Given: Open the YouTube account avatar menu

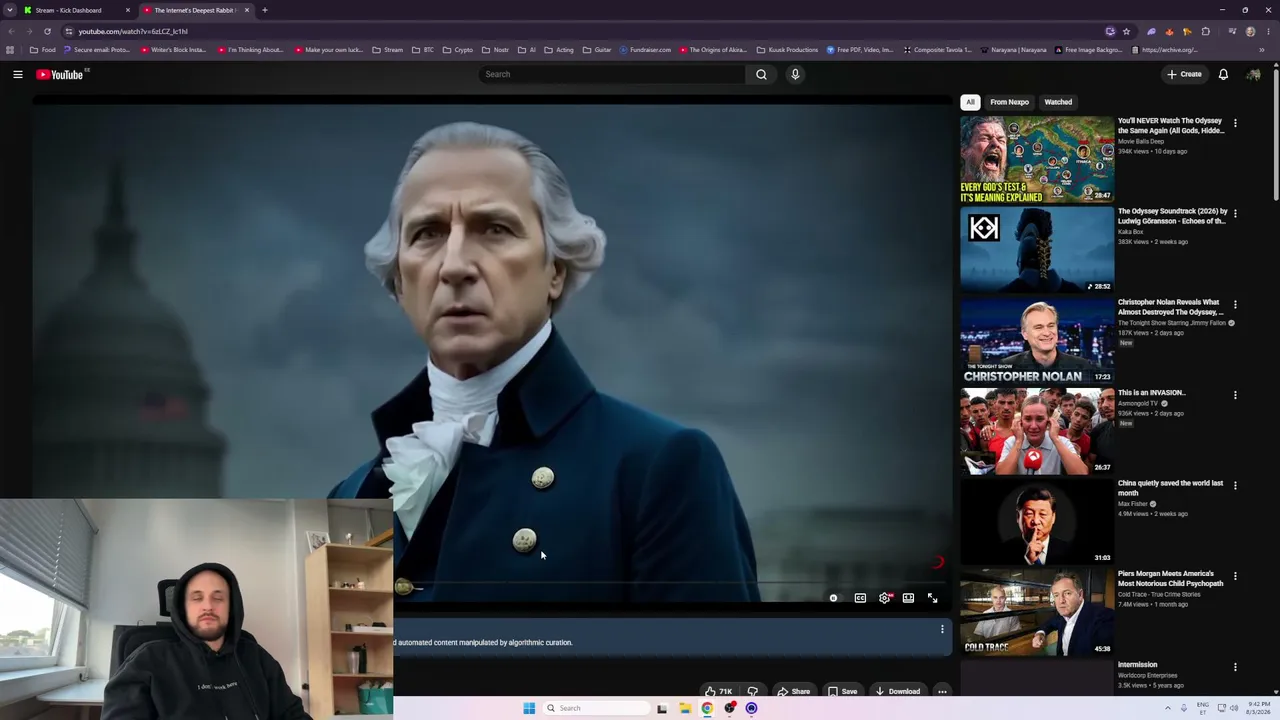Looking at the screenshot, I should (x=1253, y=74).
